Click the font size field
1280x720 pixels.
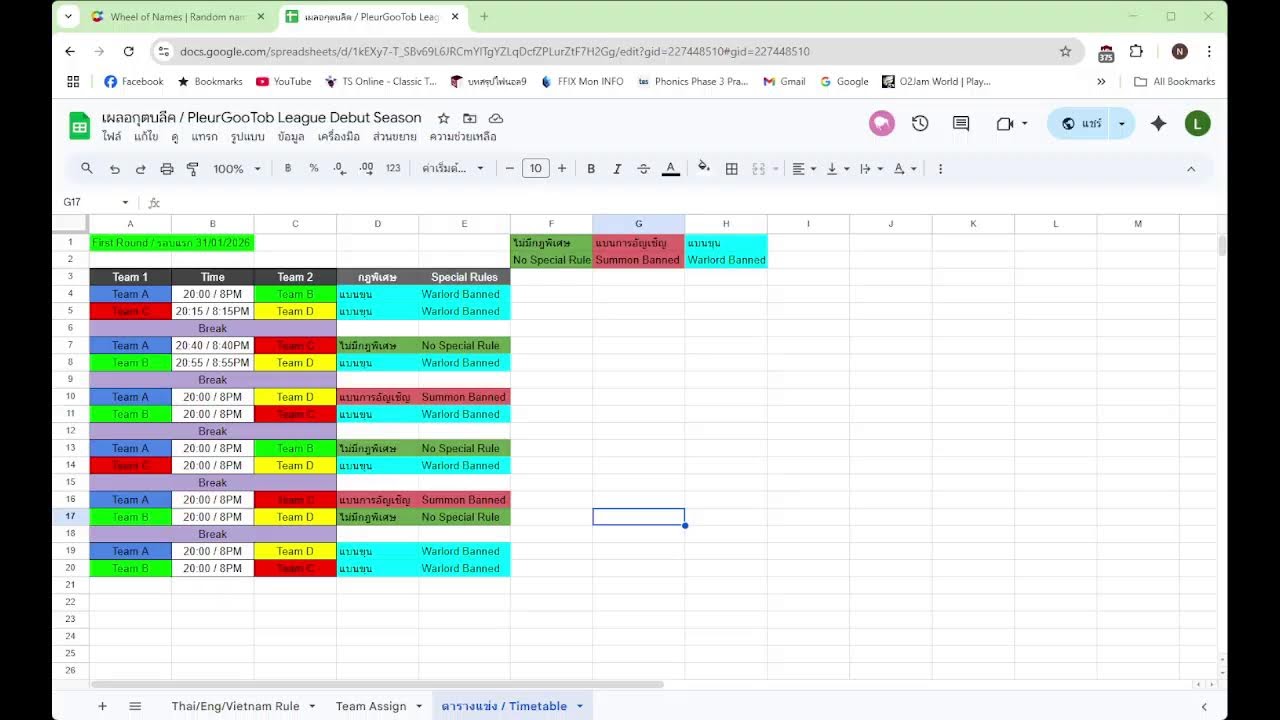pyautogui.click(x=536, y=169)
